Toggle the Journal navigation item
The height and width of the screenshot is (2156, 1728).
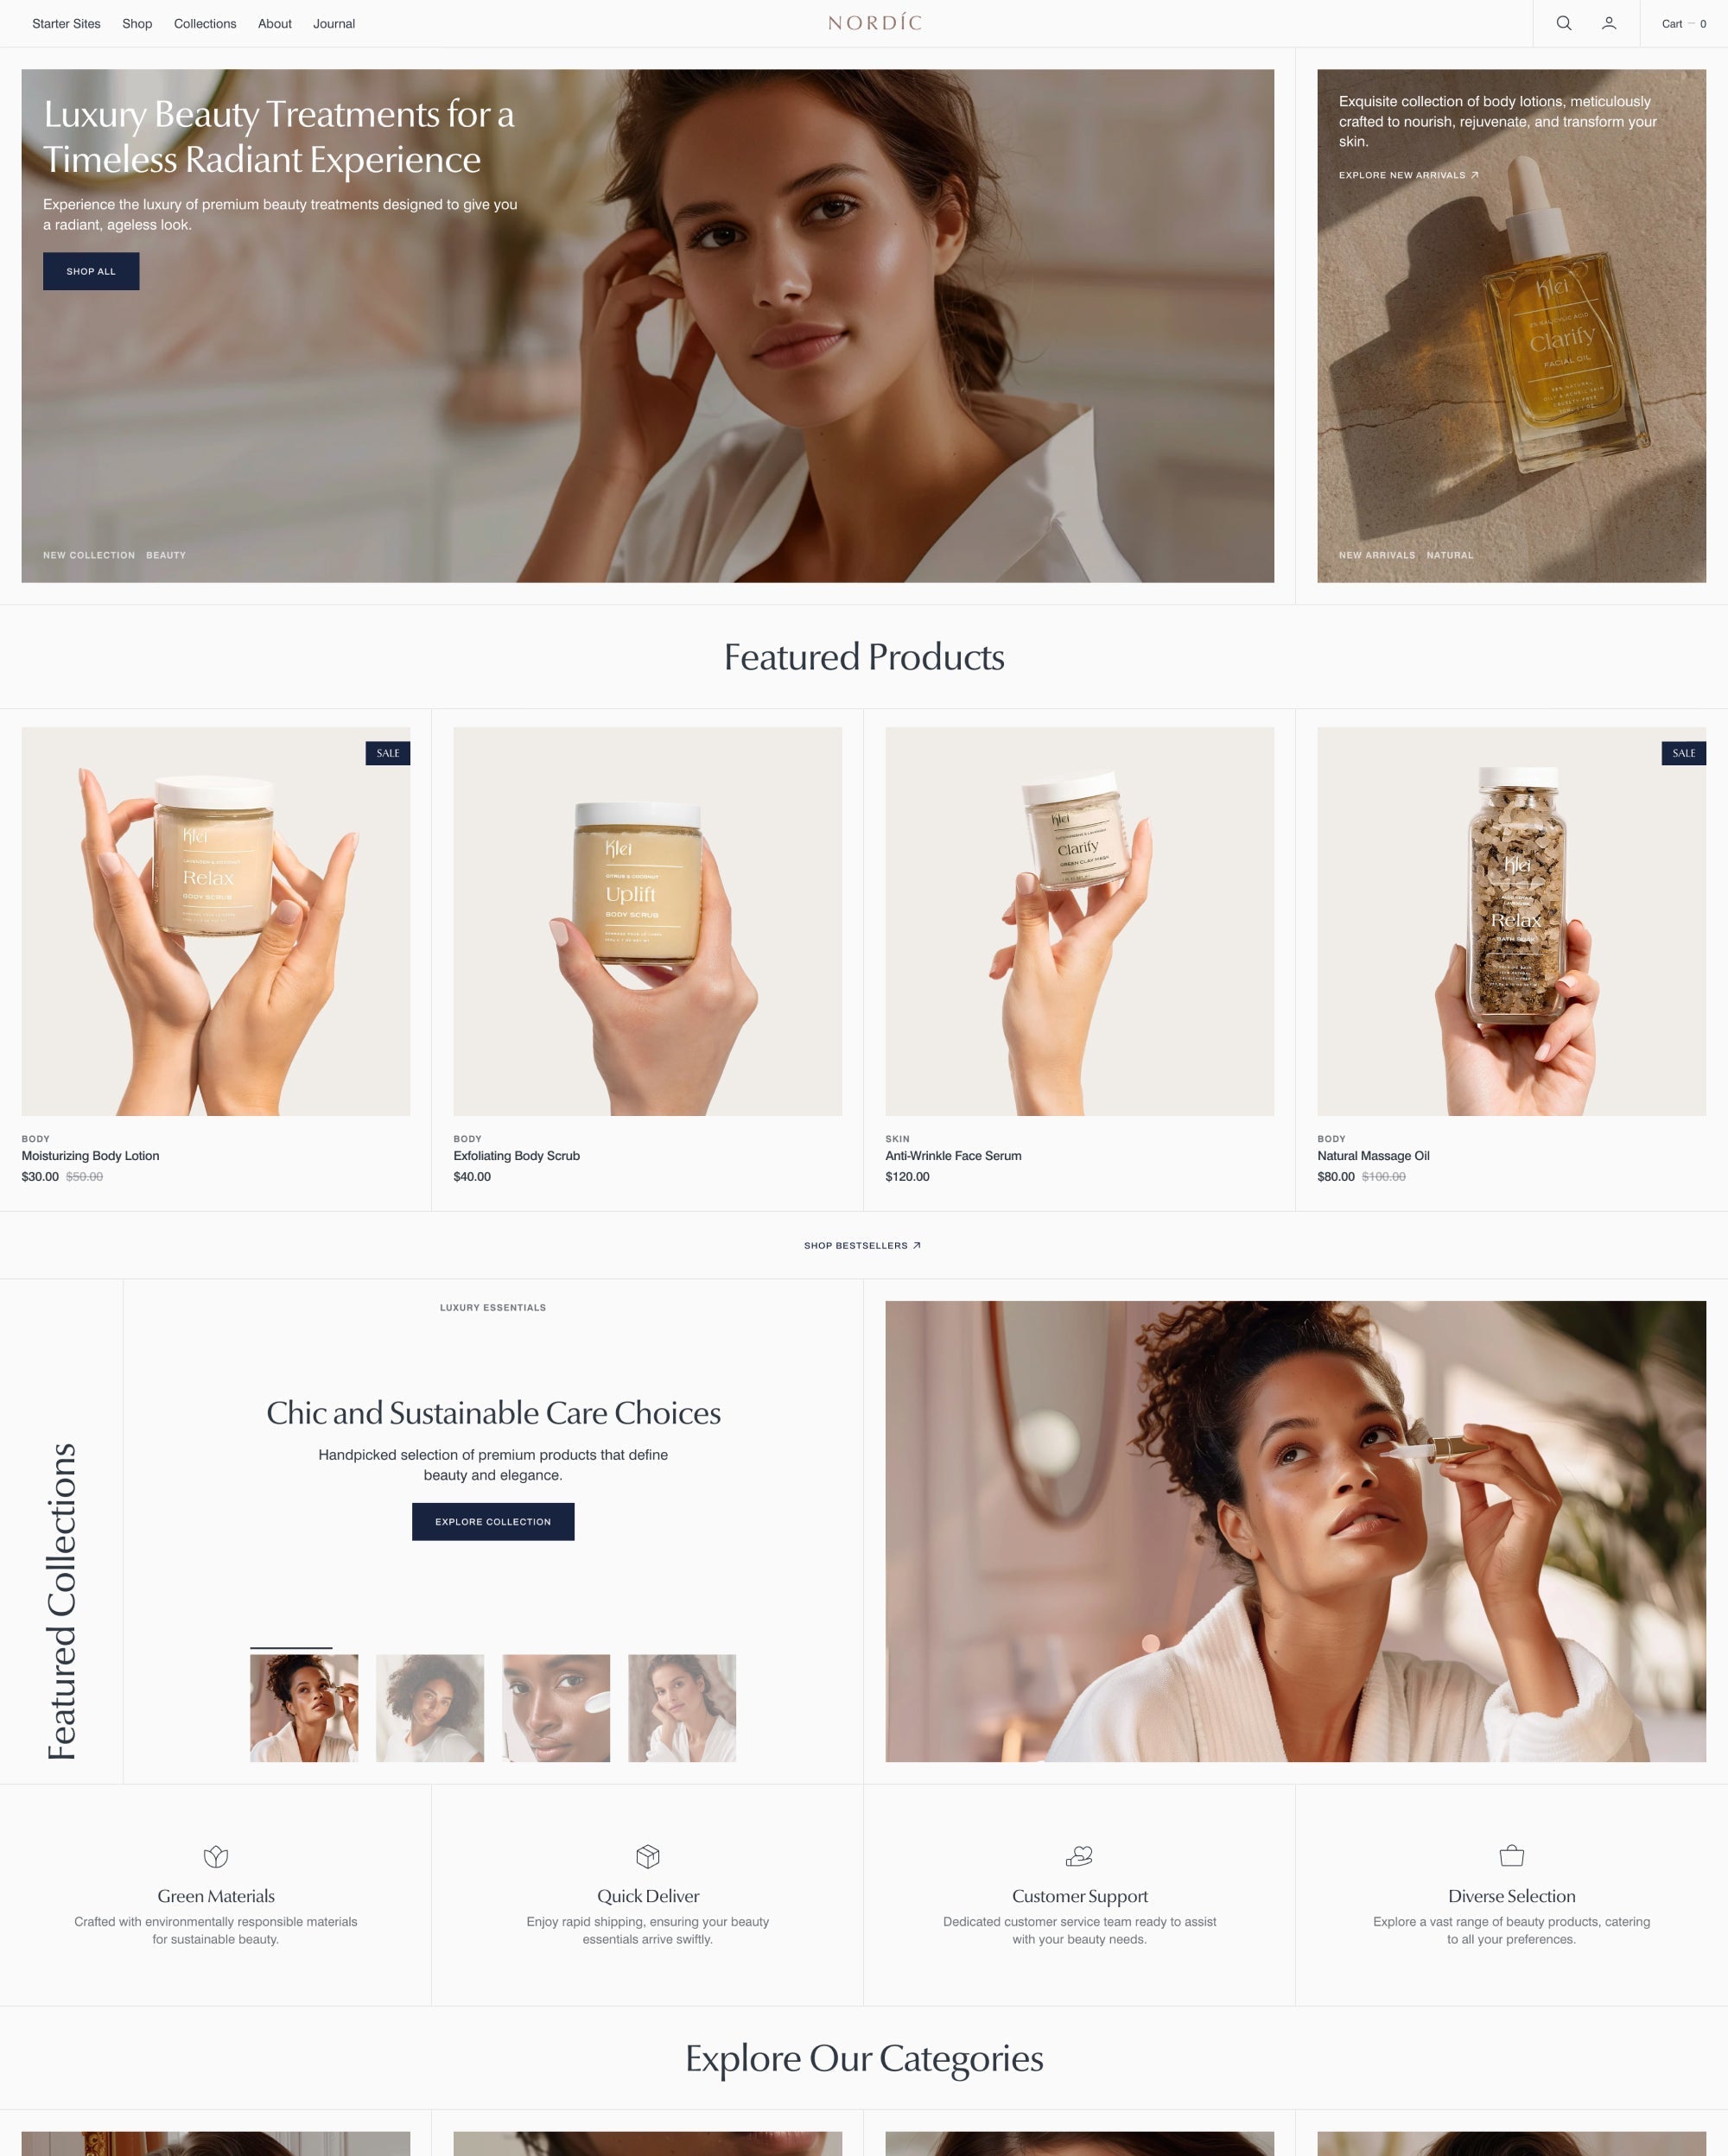click(x=334, y=23)
